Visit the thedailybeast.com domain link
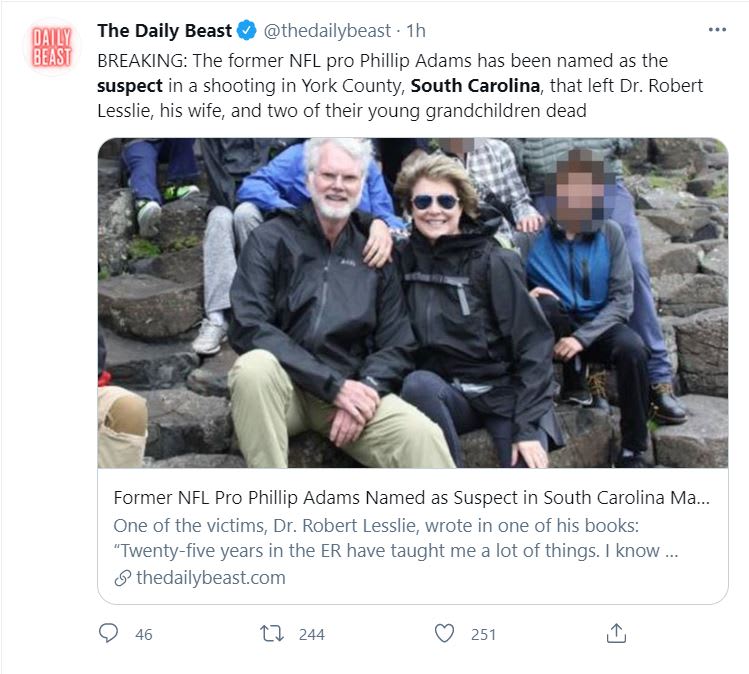This screenshot has width=749, height=674. 210,578
